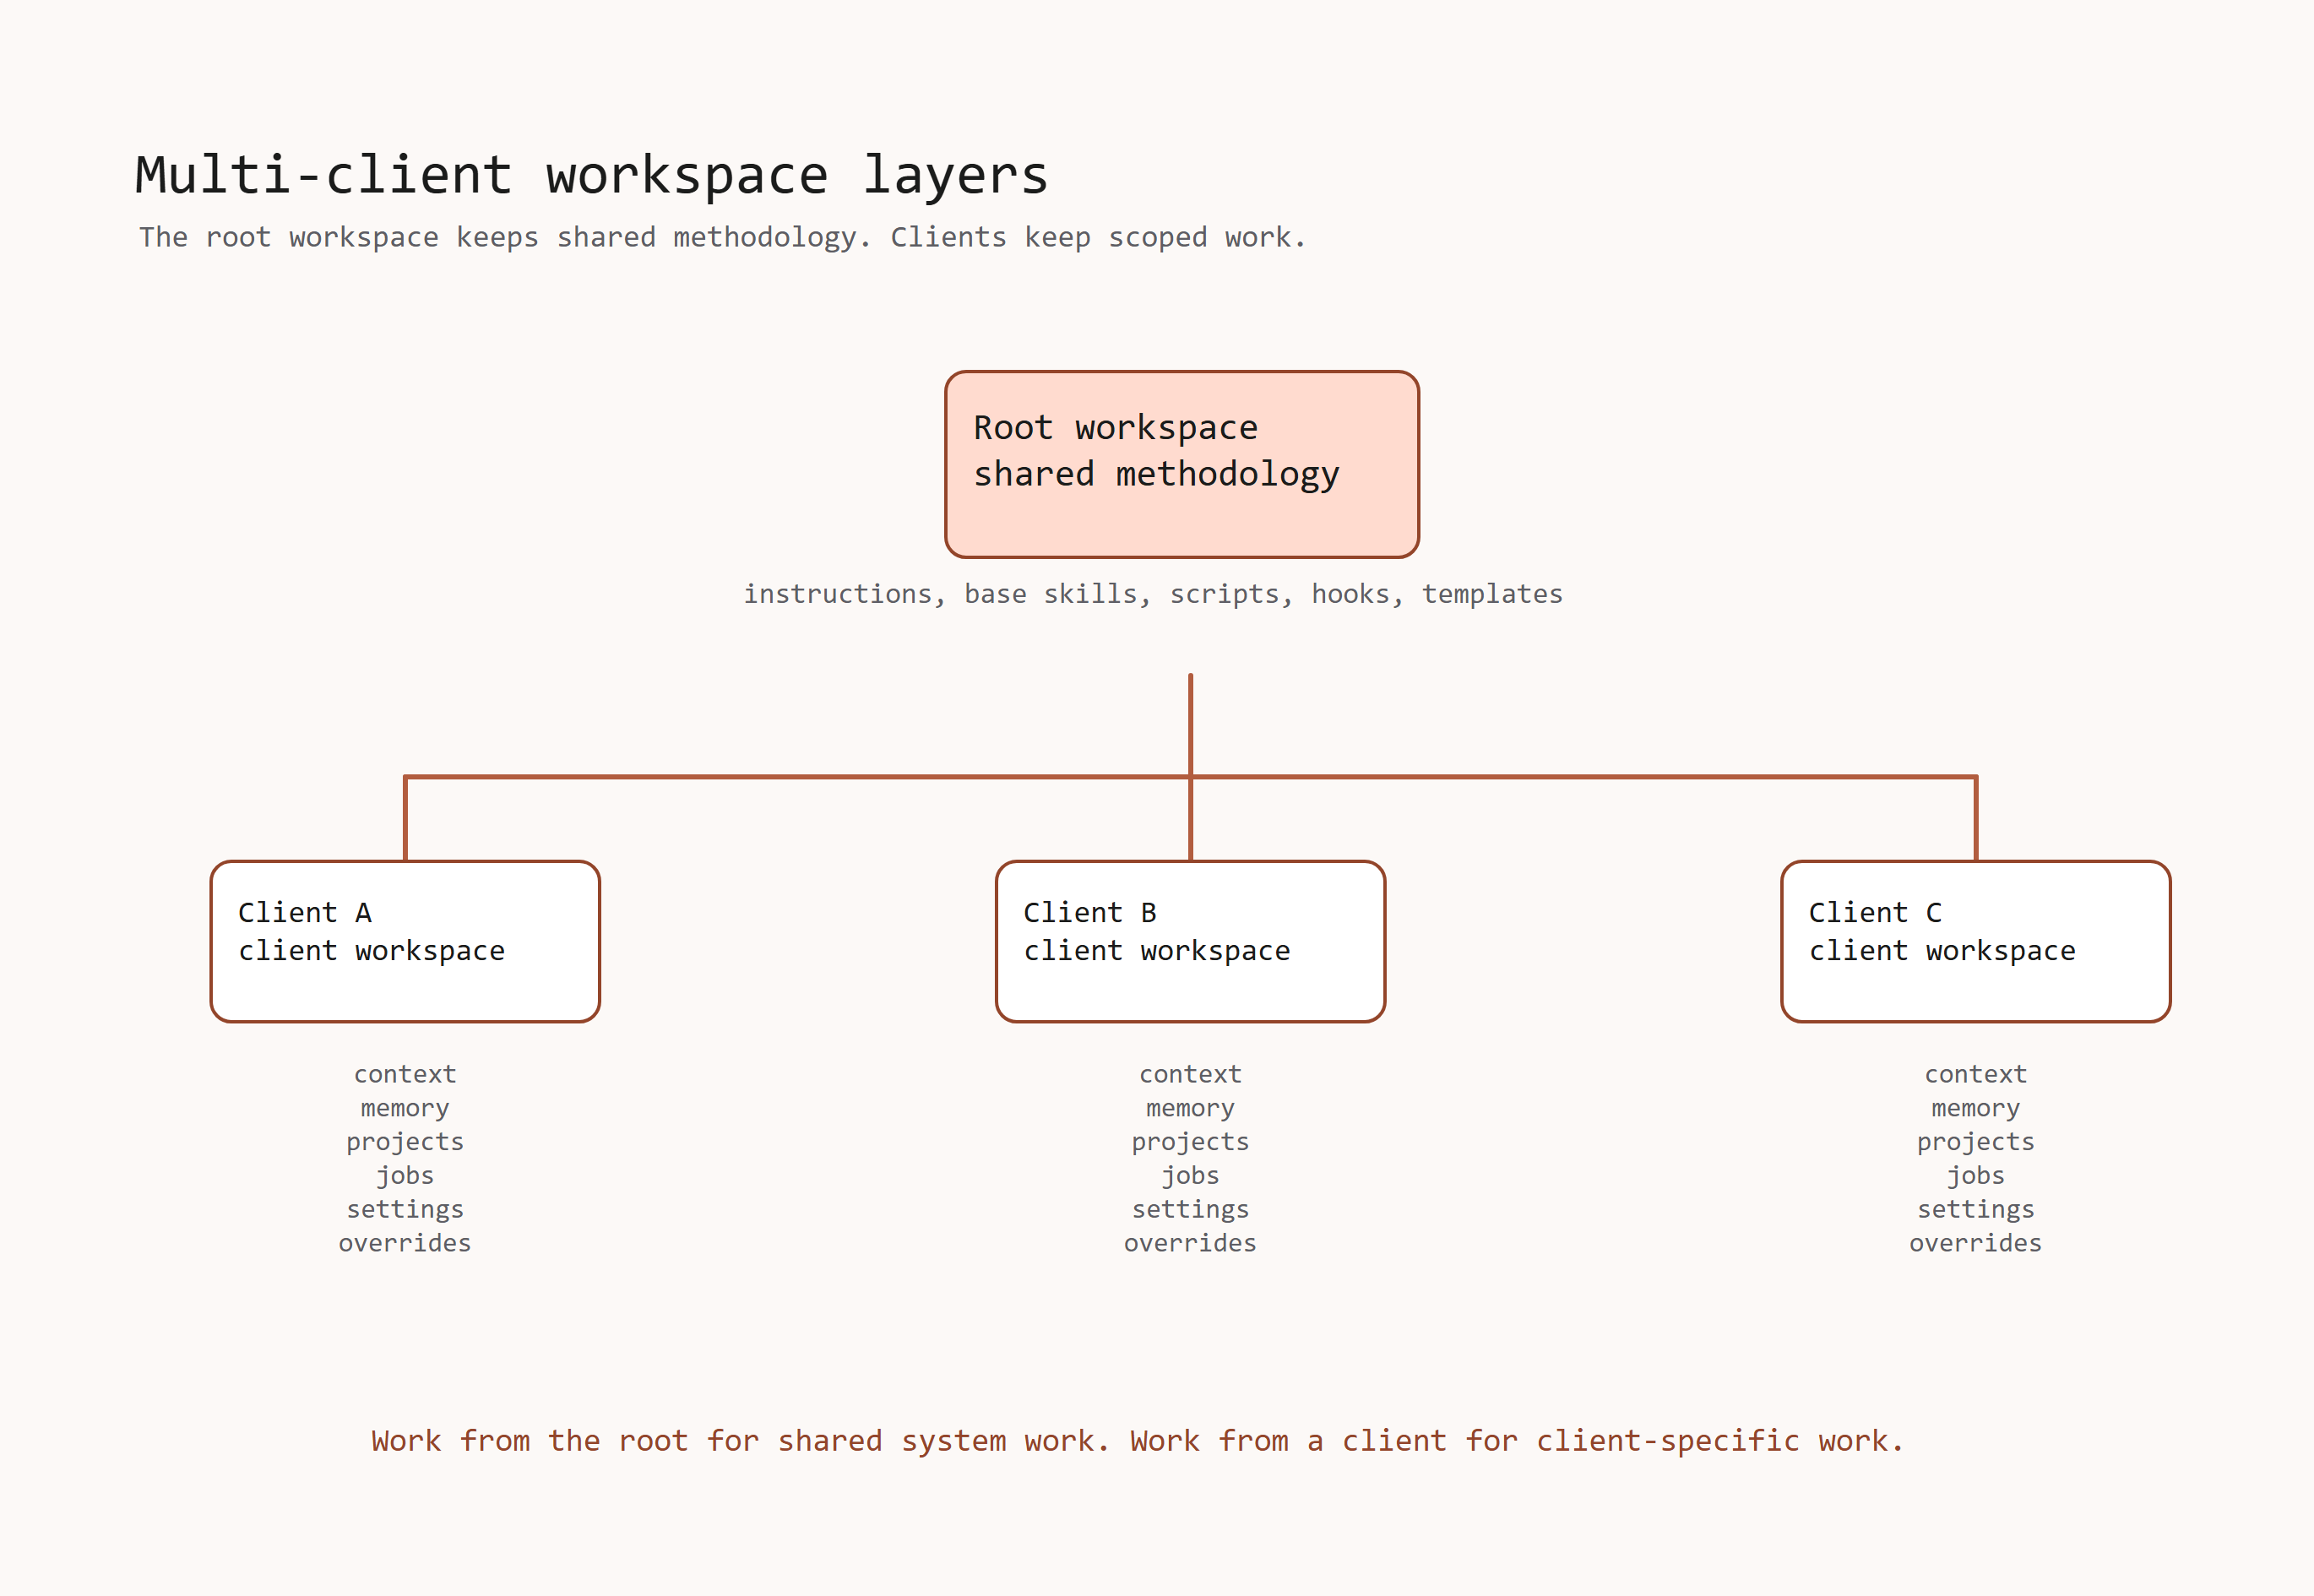Click 'overrides' under Client C
The image size is (2314, 1596).
click(x=1976, y=1243)
